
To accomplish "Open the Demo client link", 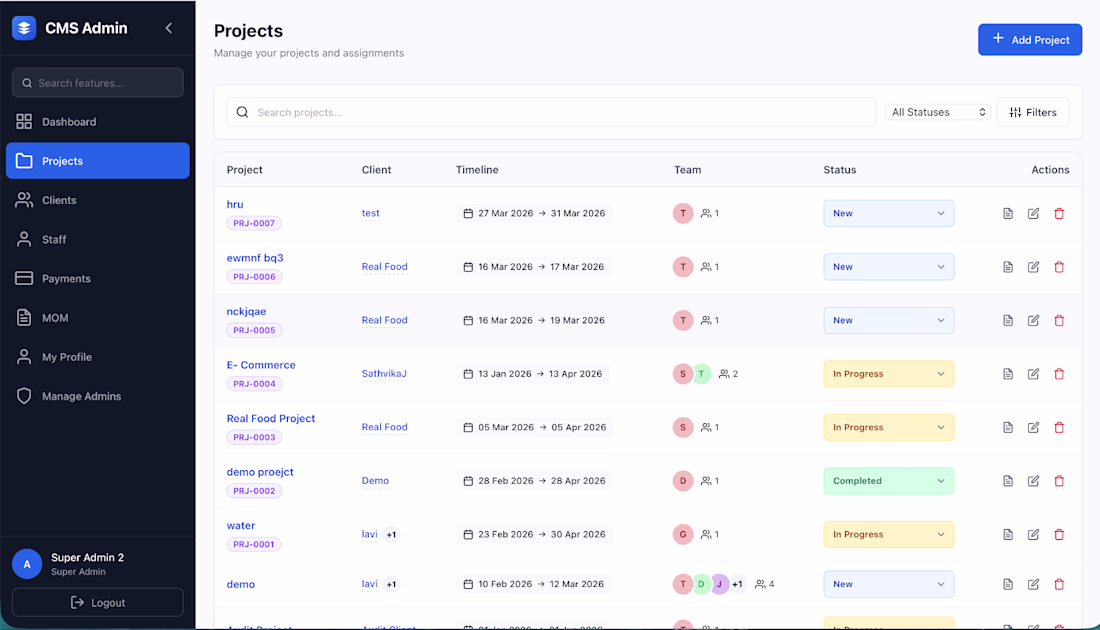I will point(375,481).
